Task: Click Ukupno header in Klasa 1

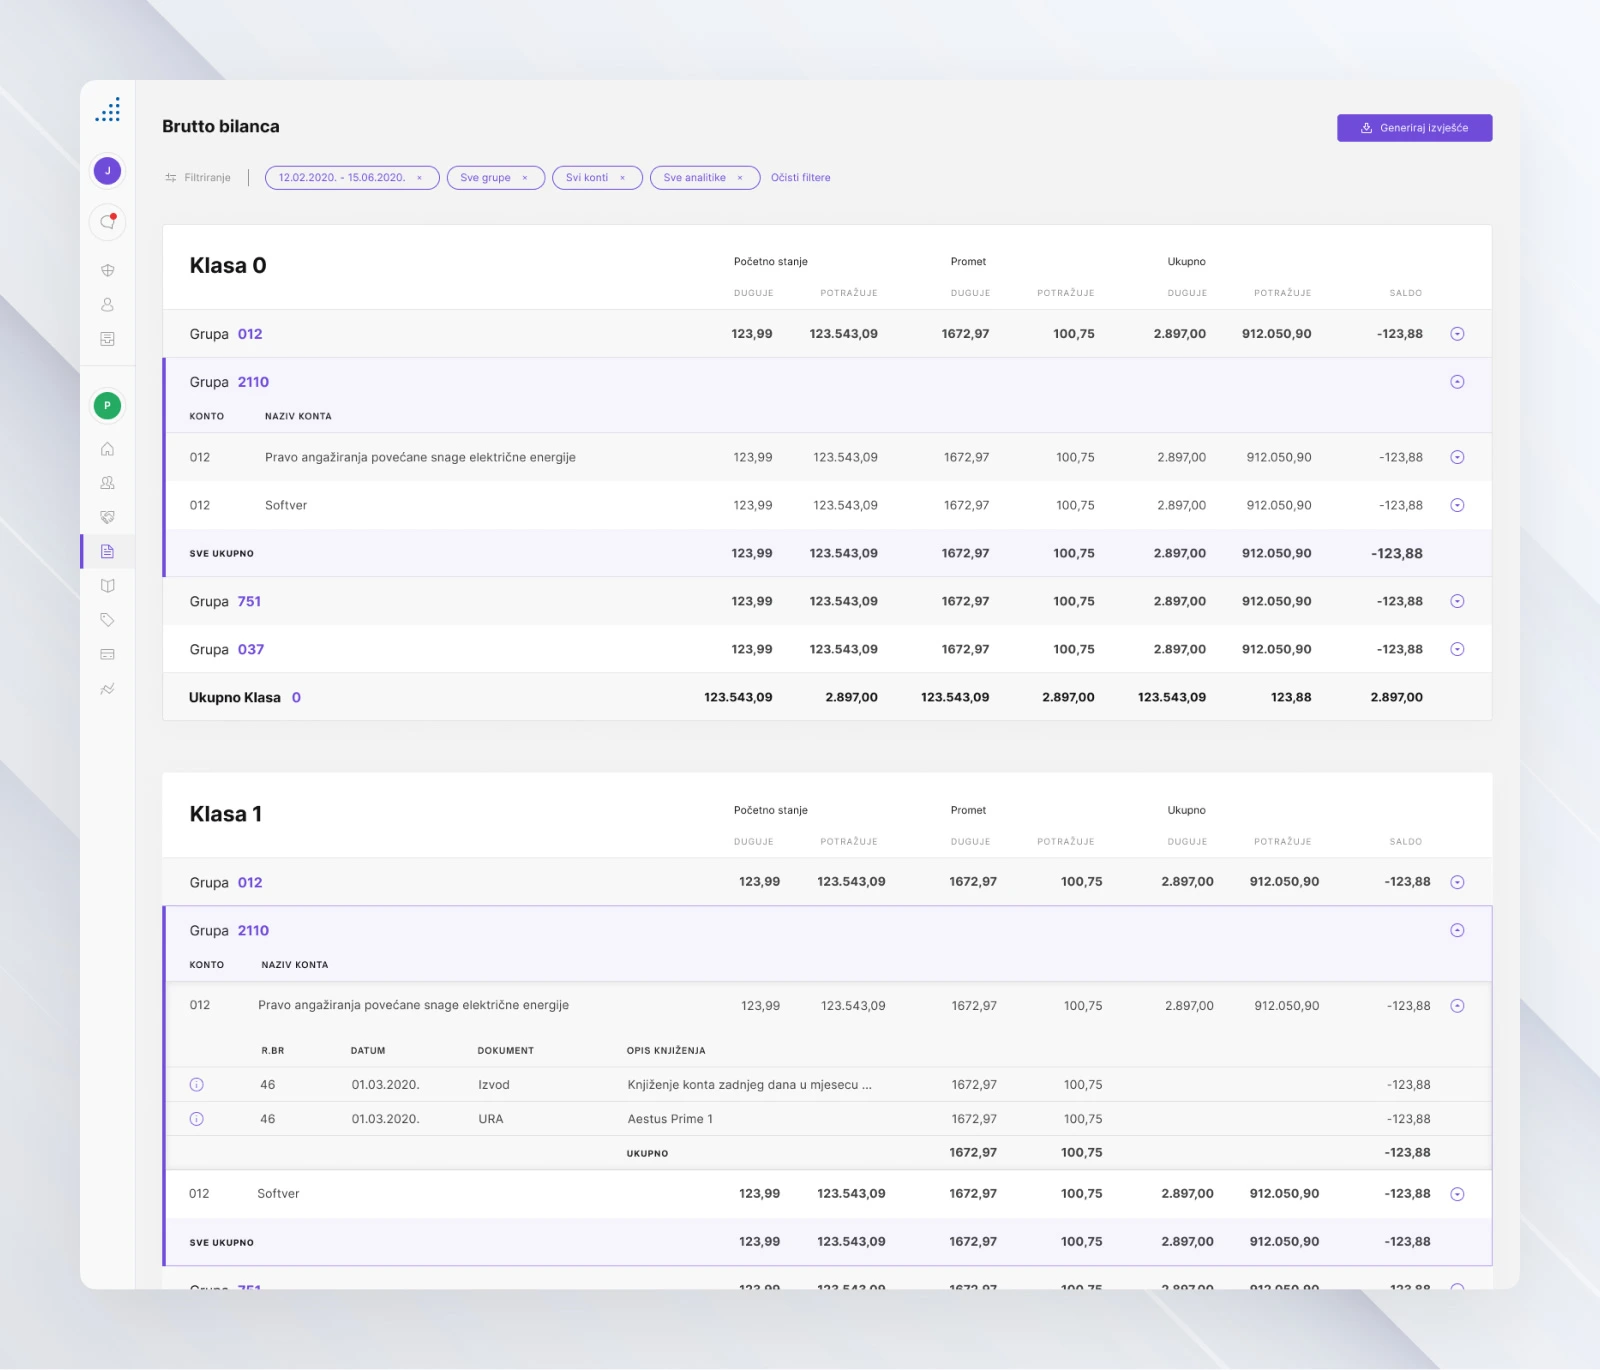Action: pyautogui.click(x=1187, y=810)
